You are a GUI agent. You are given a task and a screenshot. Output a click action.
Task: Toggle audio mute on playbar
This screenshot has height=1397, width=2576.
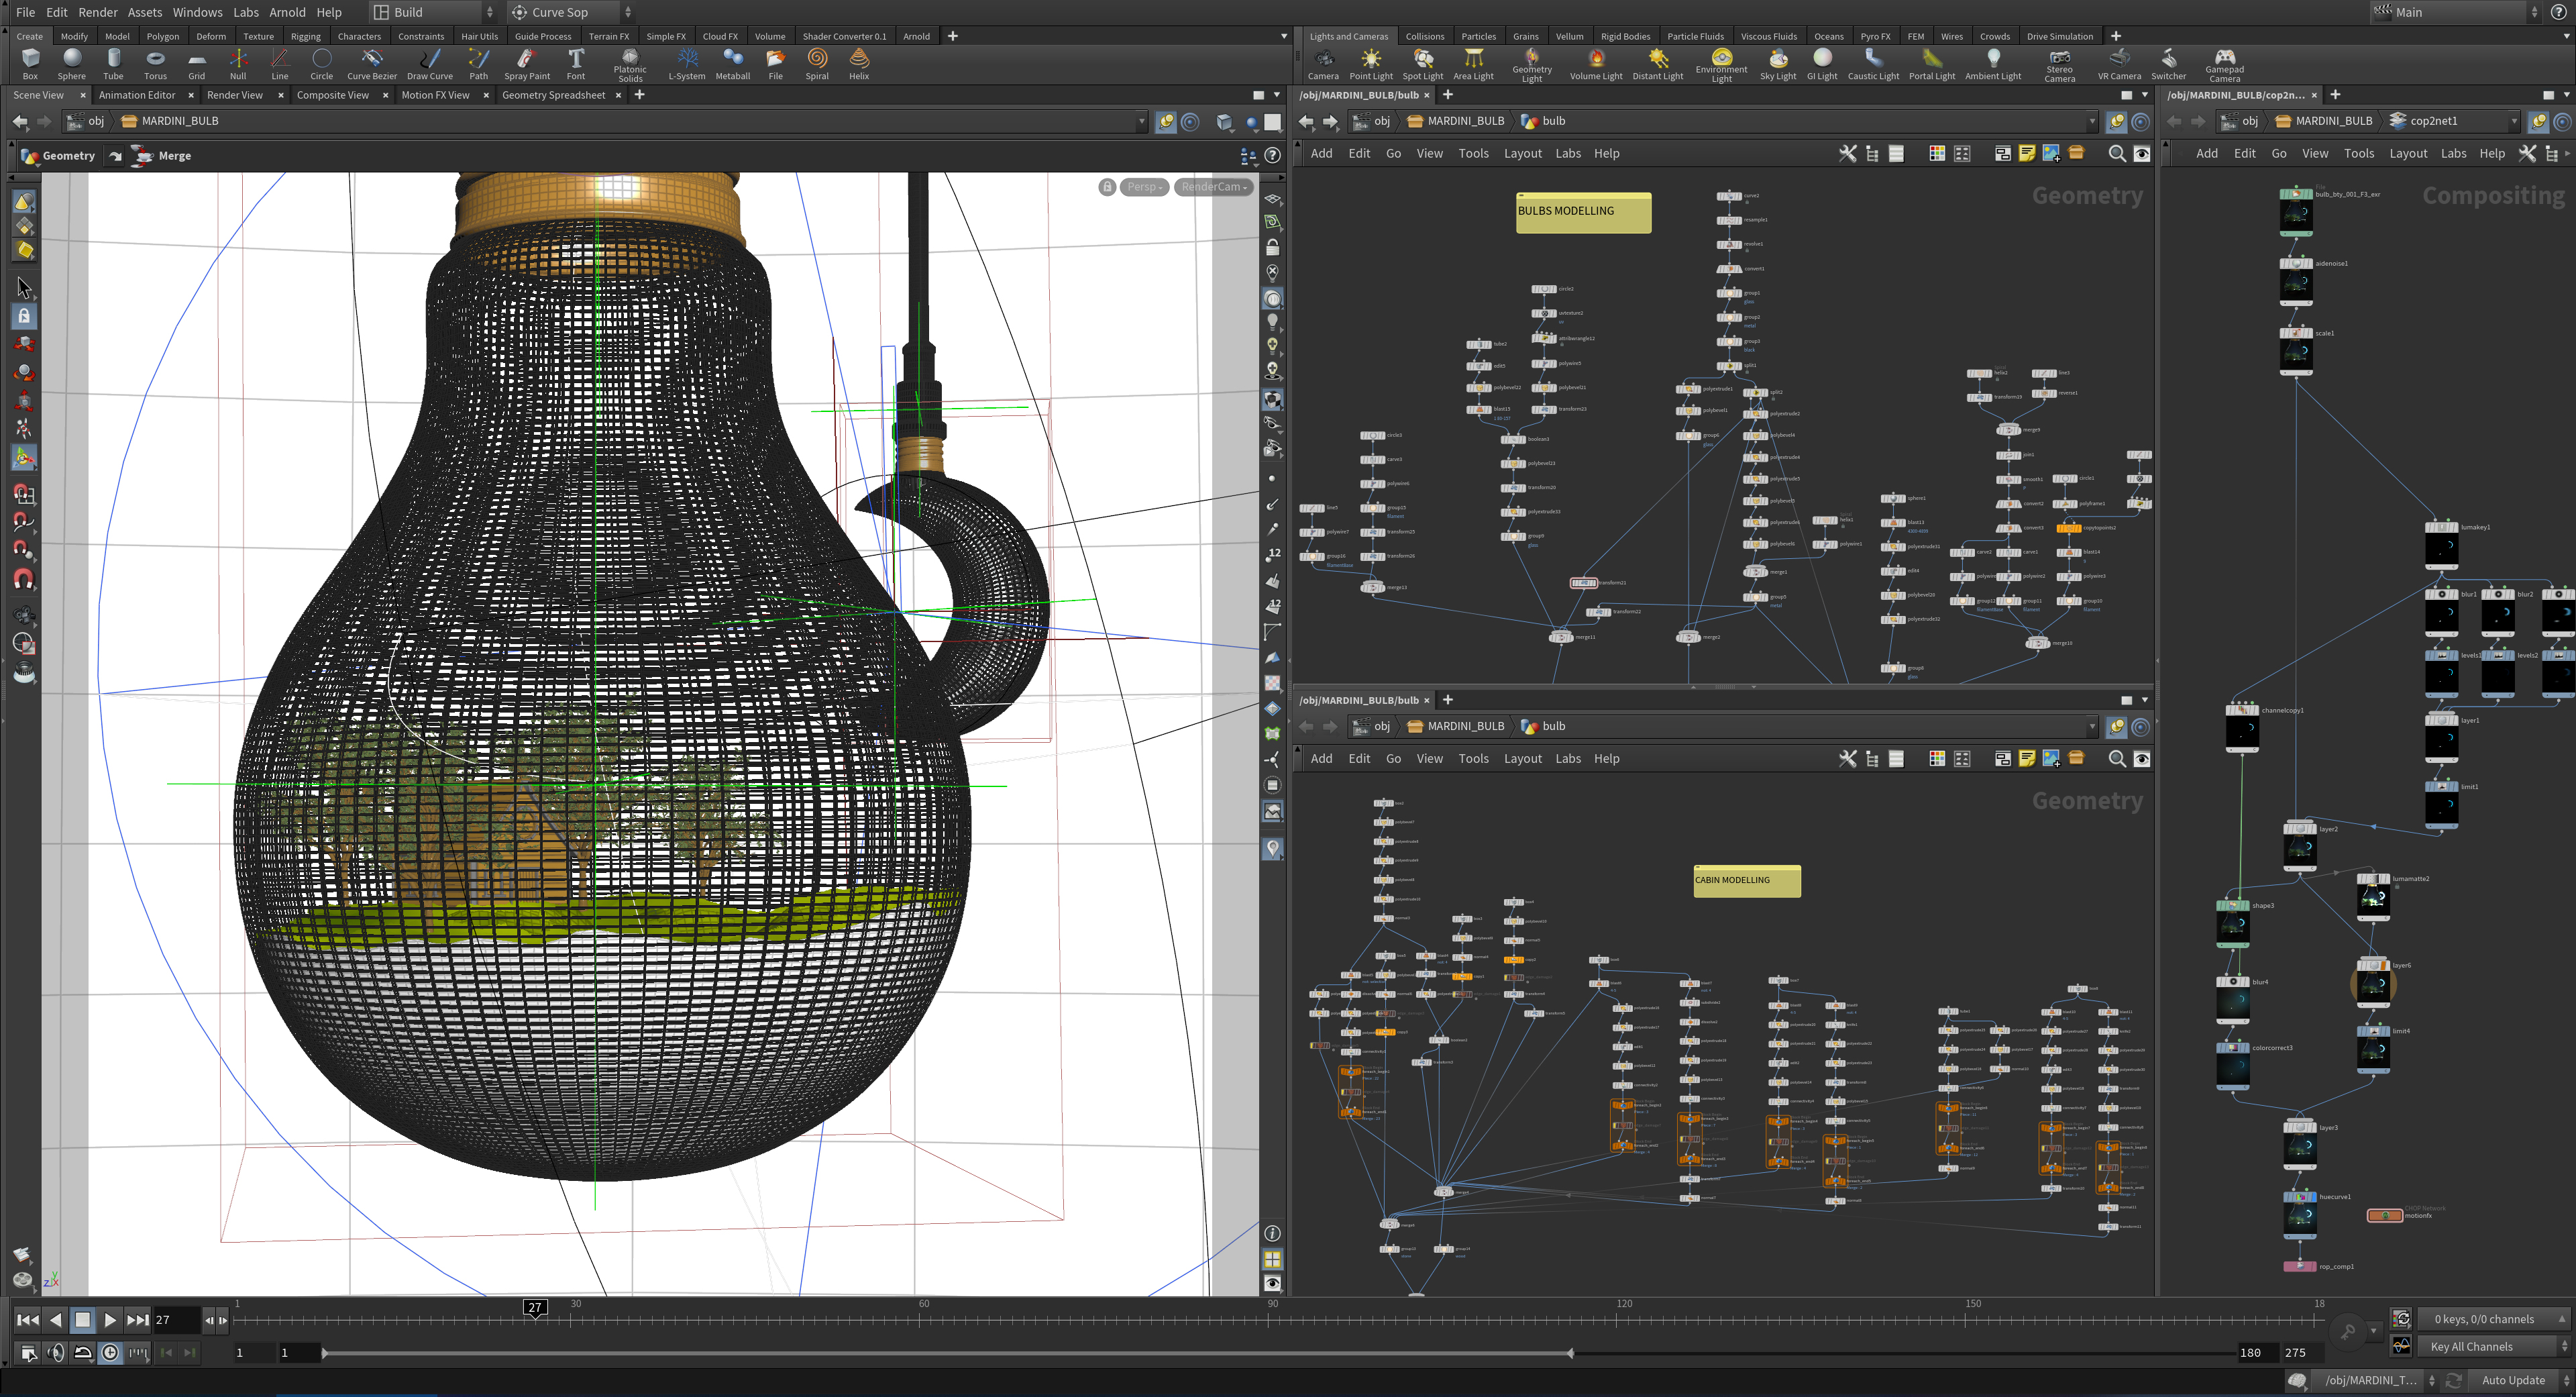(56, 1353)
